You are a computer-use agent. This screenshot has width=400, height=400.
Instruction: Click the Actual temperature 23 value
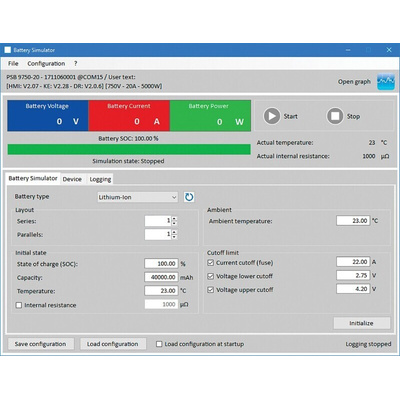coord(372,143)
